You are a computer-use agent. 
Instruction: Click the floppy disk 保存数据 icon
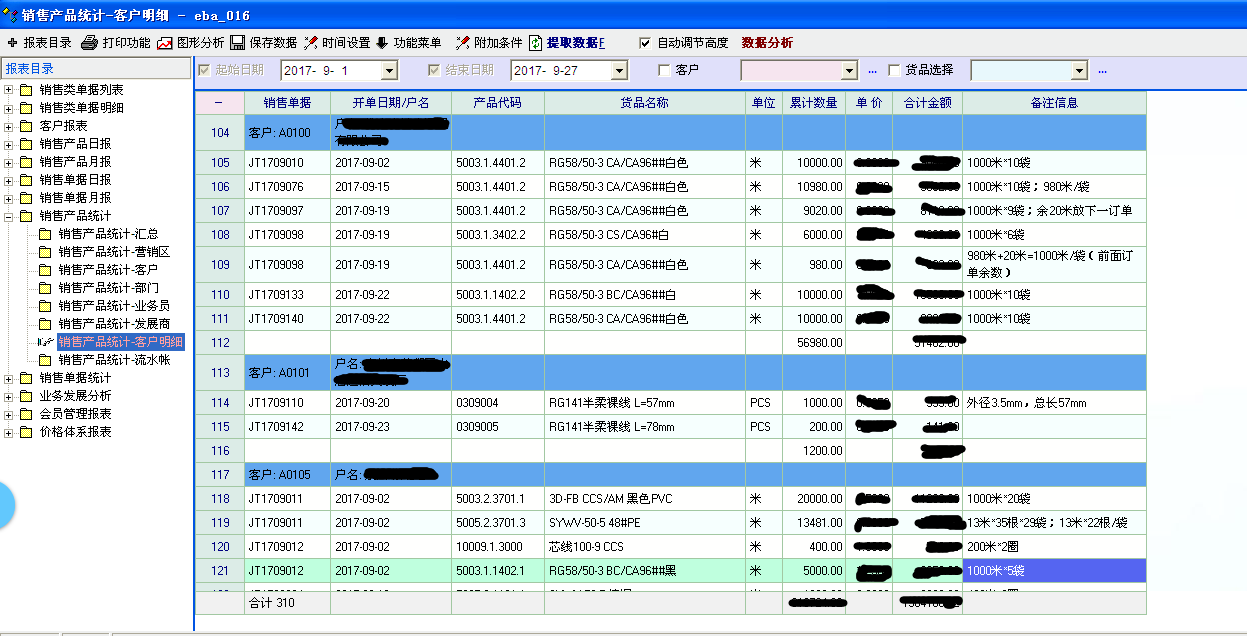[238, 43]
